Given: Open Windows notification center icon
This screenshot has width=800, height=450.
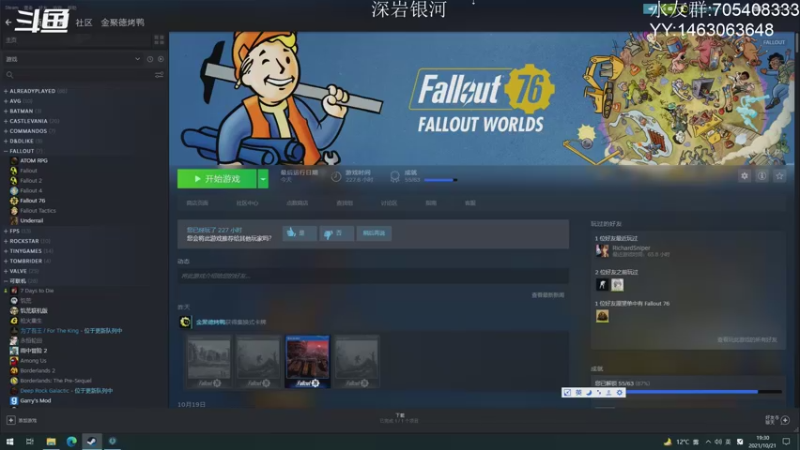Looking at the screenshot, I should click(786, 441).
